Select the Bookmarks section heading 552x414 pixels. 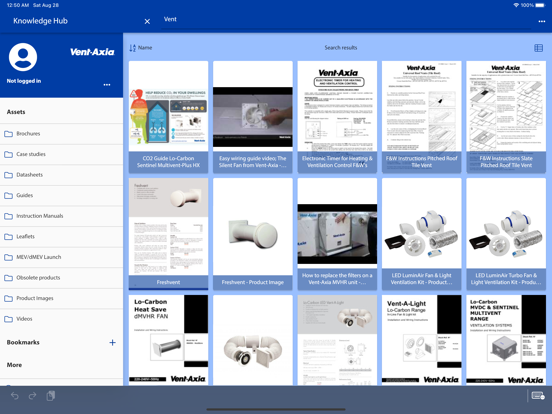tap(23, 342)
